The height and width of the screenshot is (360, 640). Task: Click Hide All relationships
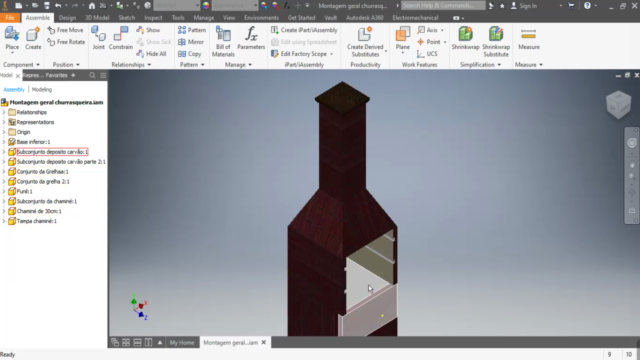(x=151, y=53)
